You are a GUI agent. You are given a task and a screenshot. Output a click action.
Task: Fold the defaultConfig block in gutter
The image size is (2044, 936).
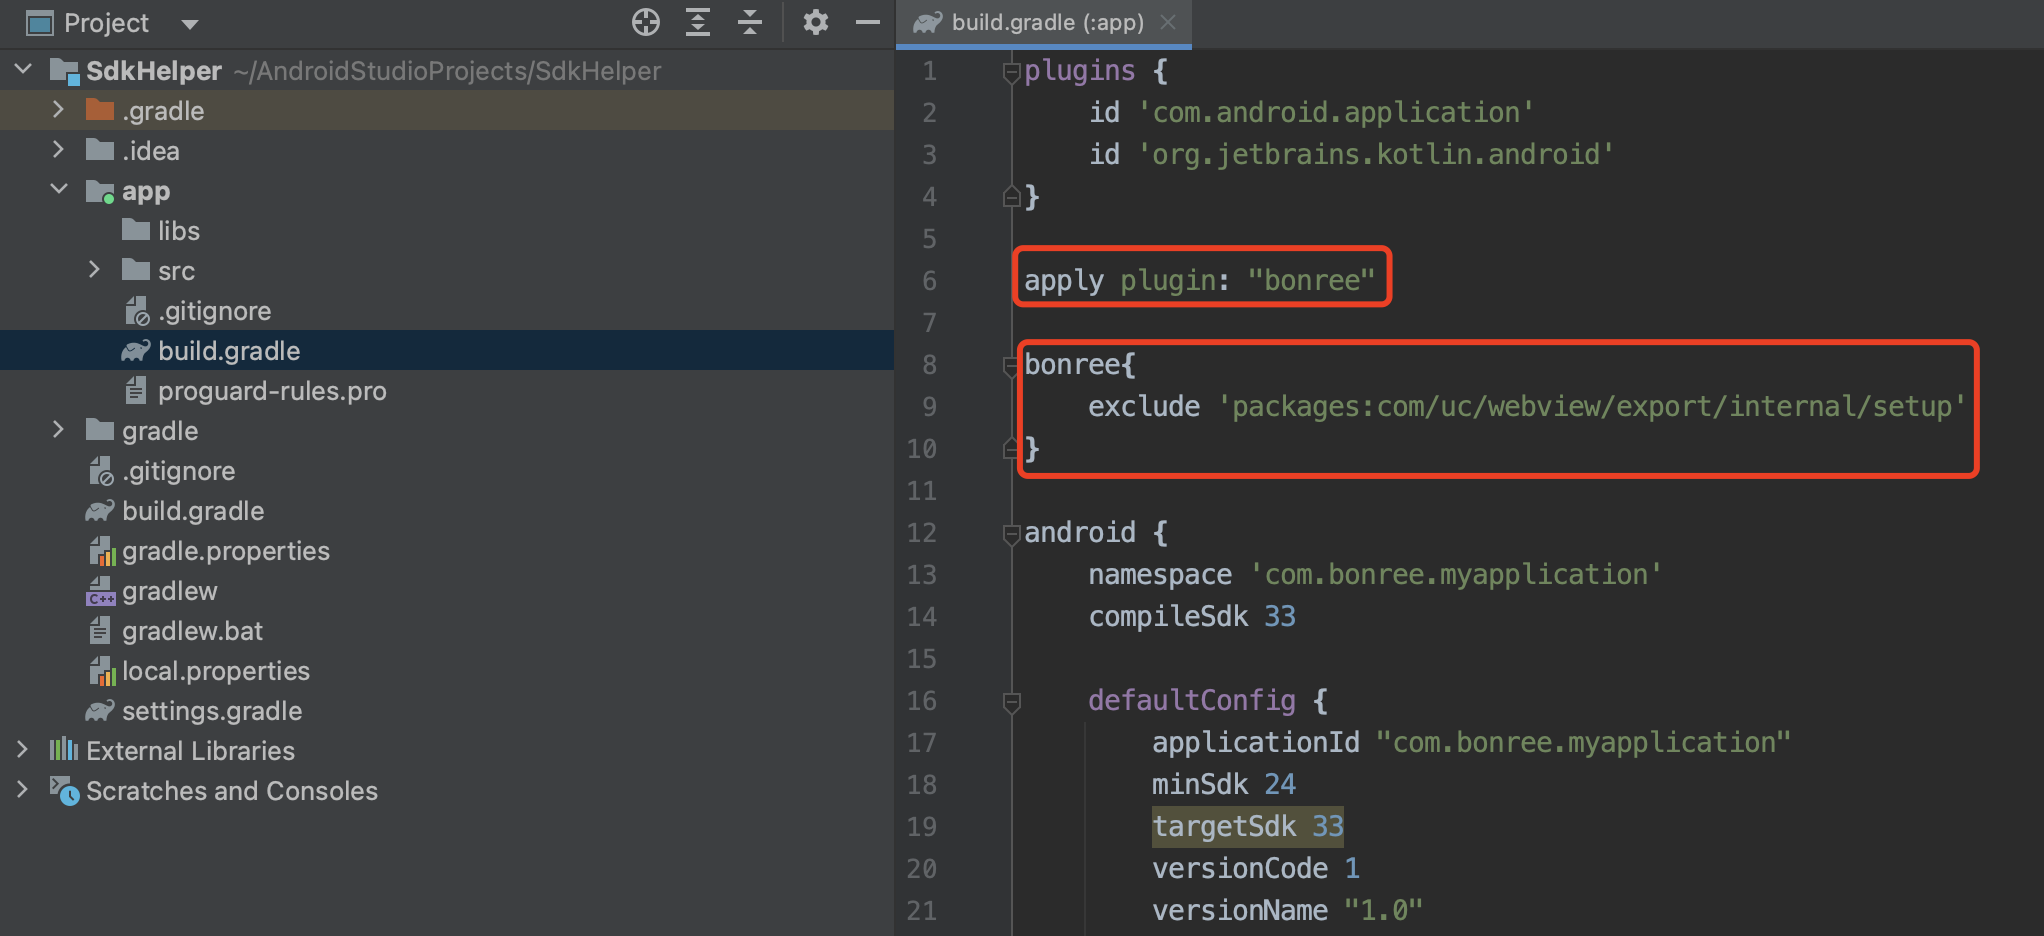point(1011,702)
